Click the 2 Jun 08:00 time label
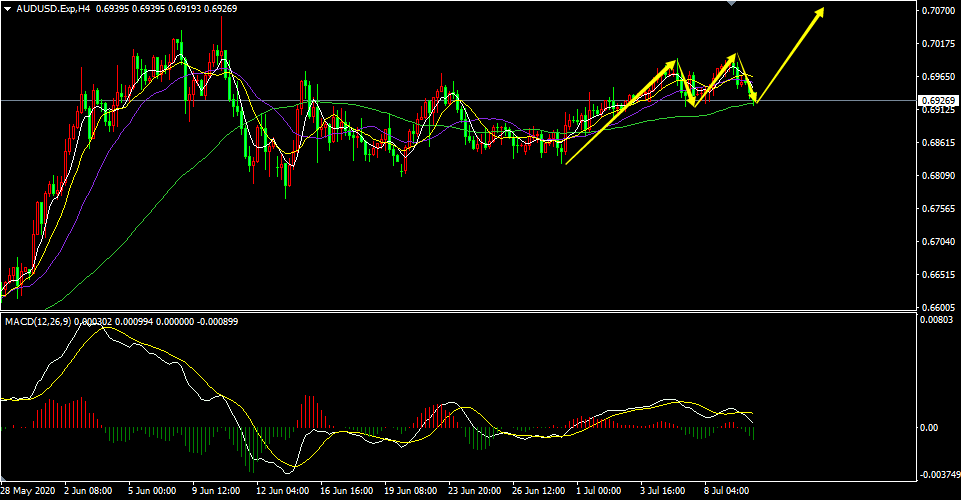 point(89,491)
